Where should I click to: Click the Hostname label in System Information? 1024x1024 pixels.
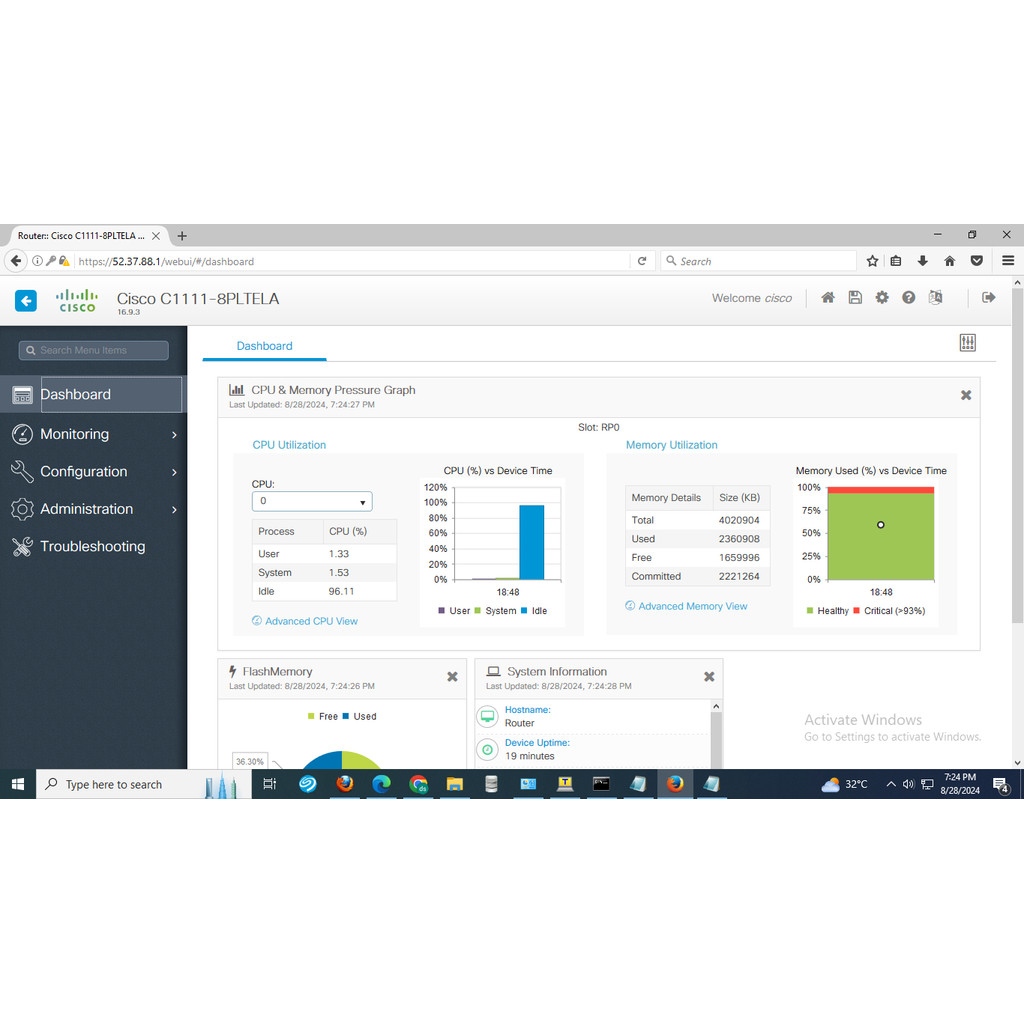tap(528, 709)
